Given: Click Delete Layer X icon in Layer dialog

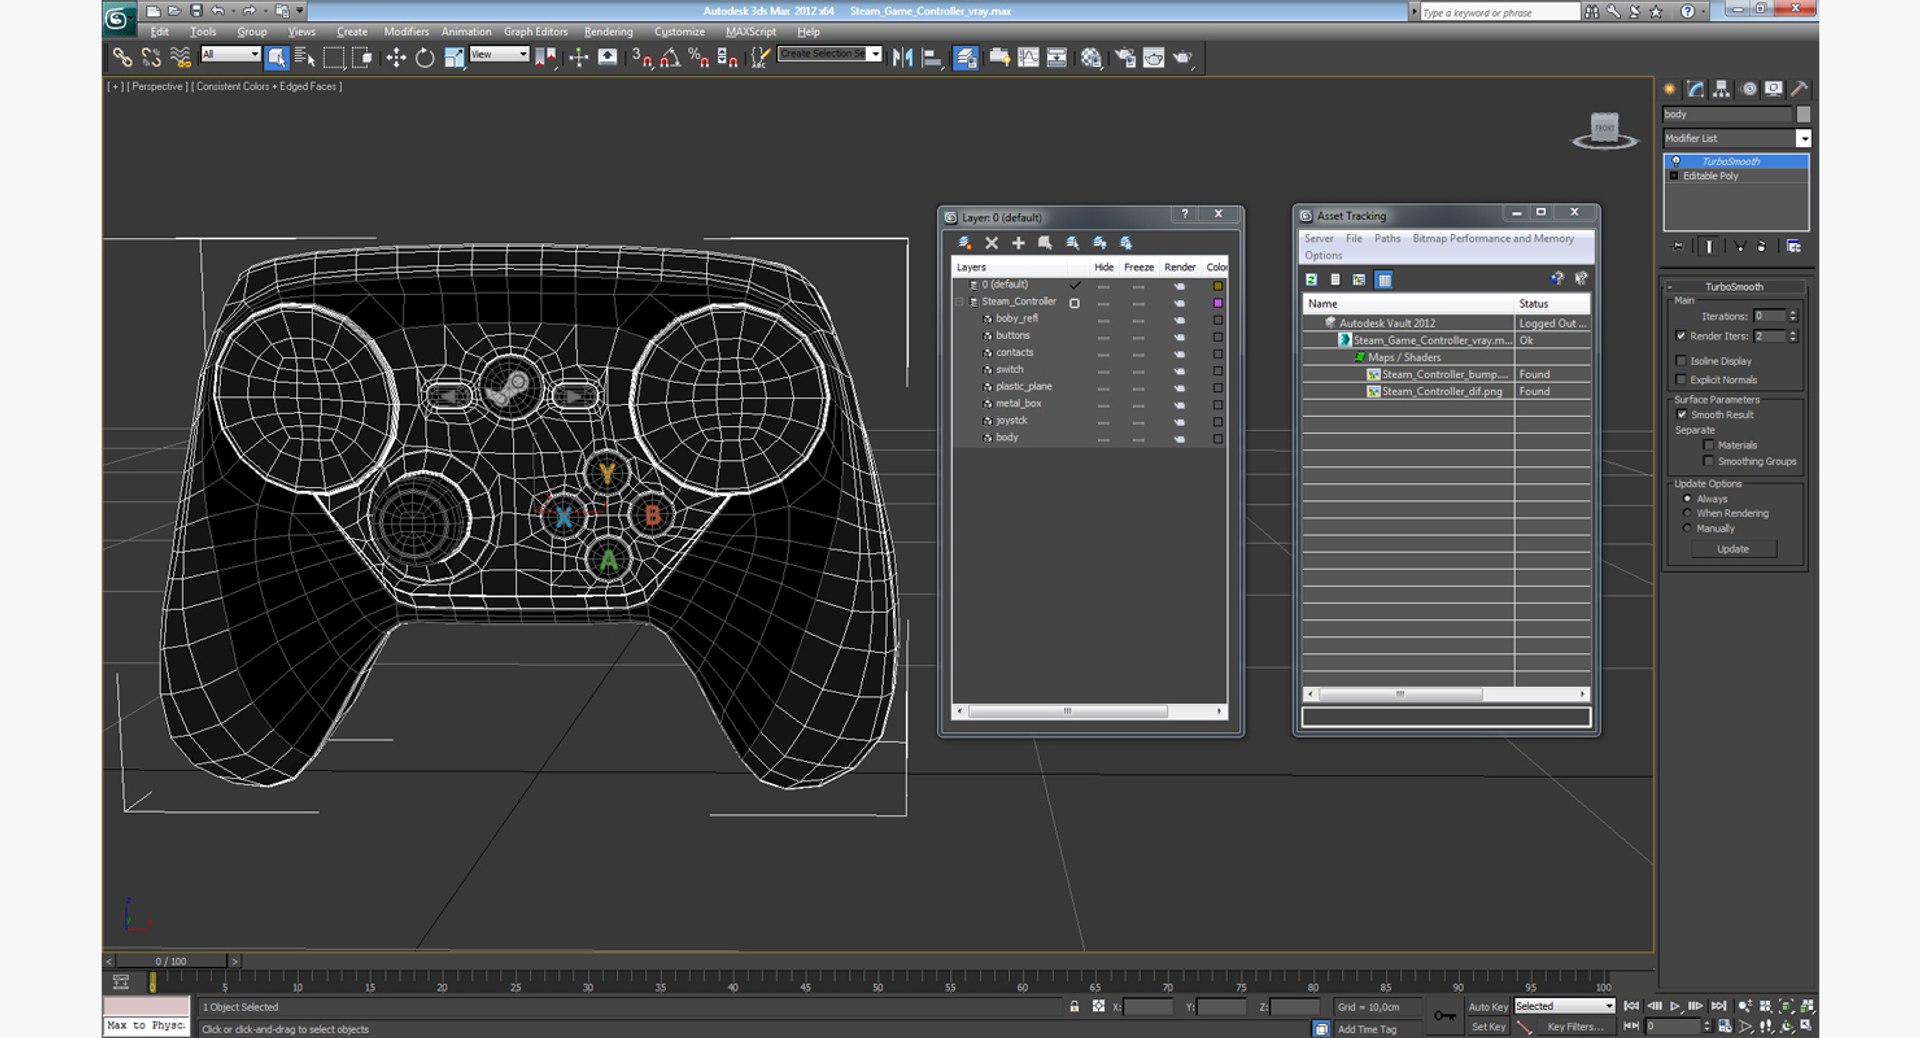Looking at the screenshot, I should coord(991,243).
